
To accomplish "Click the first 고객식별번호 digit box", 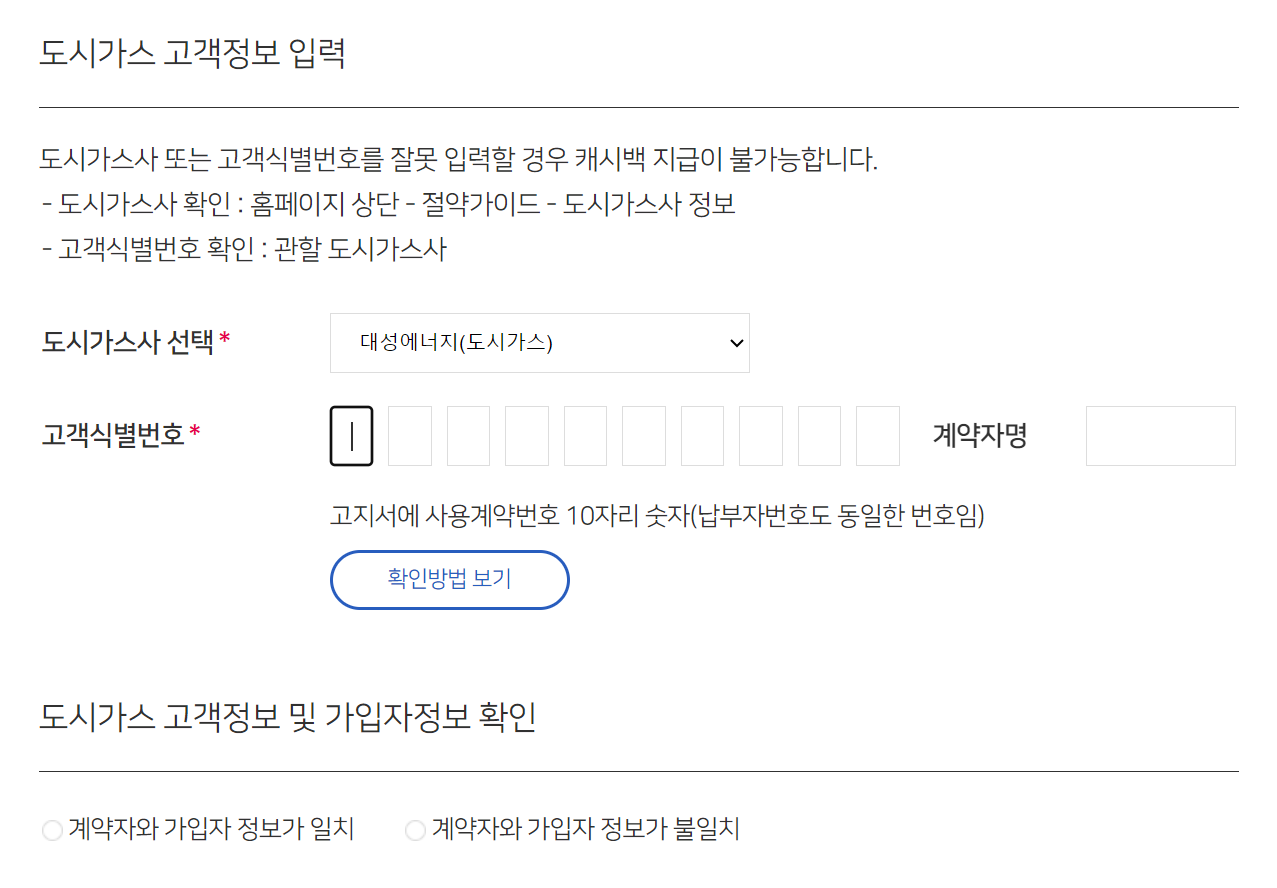I will (351, 436).
